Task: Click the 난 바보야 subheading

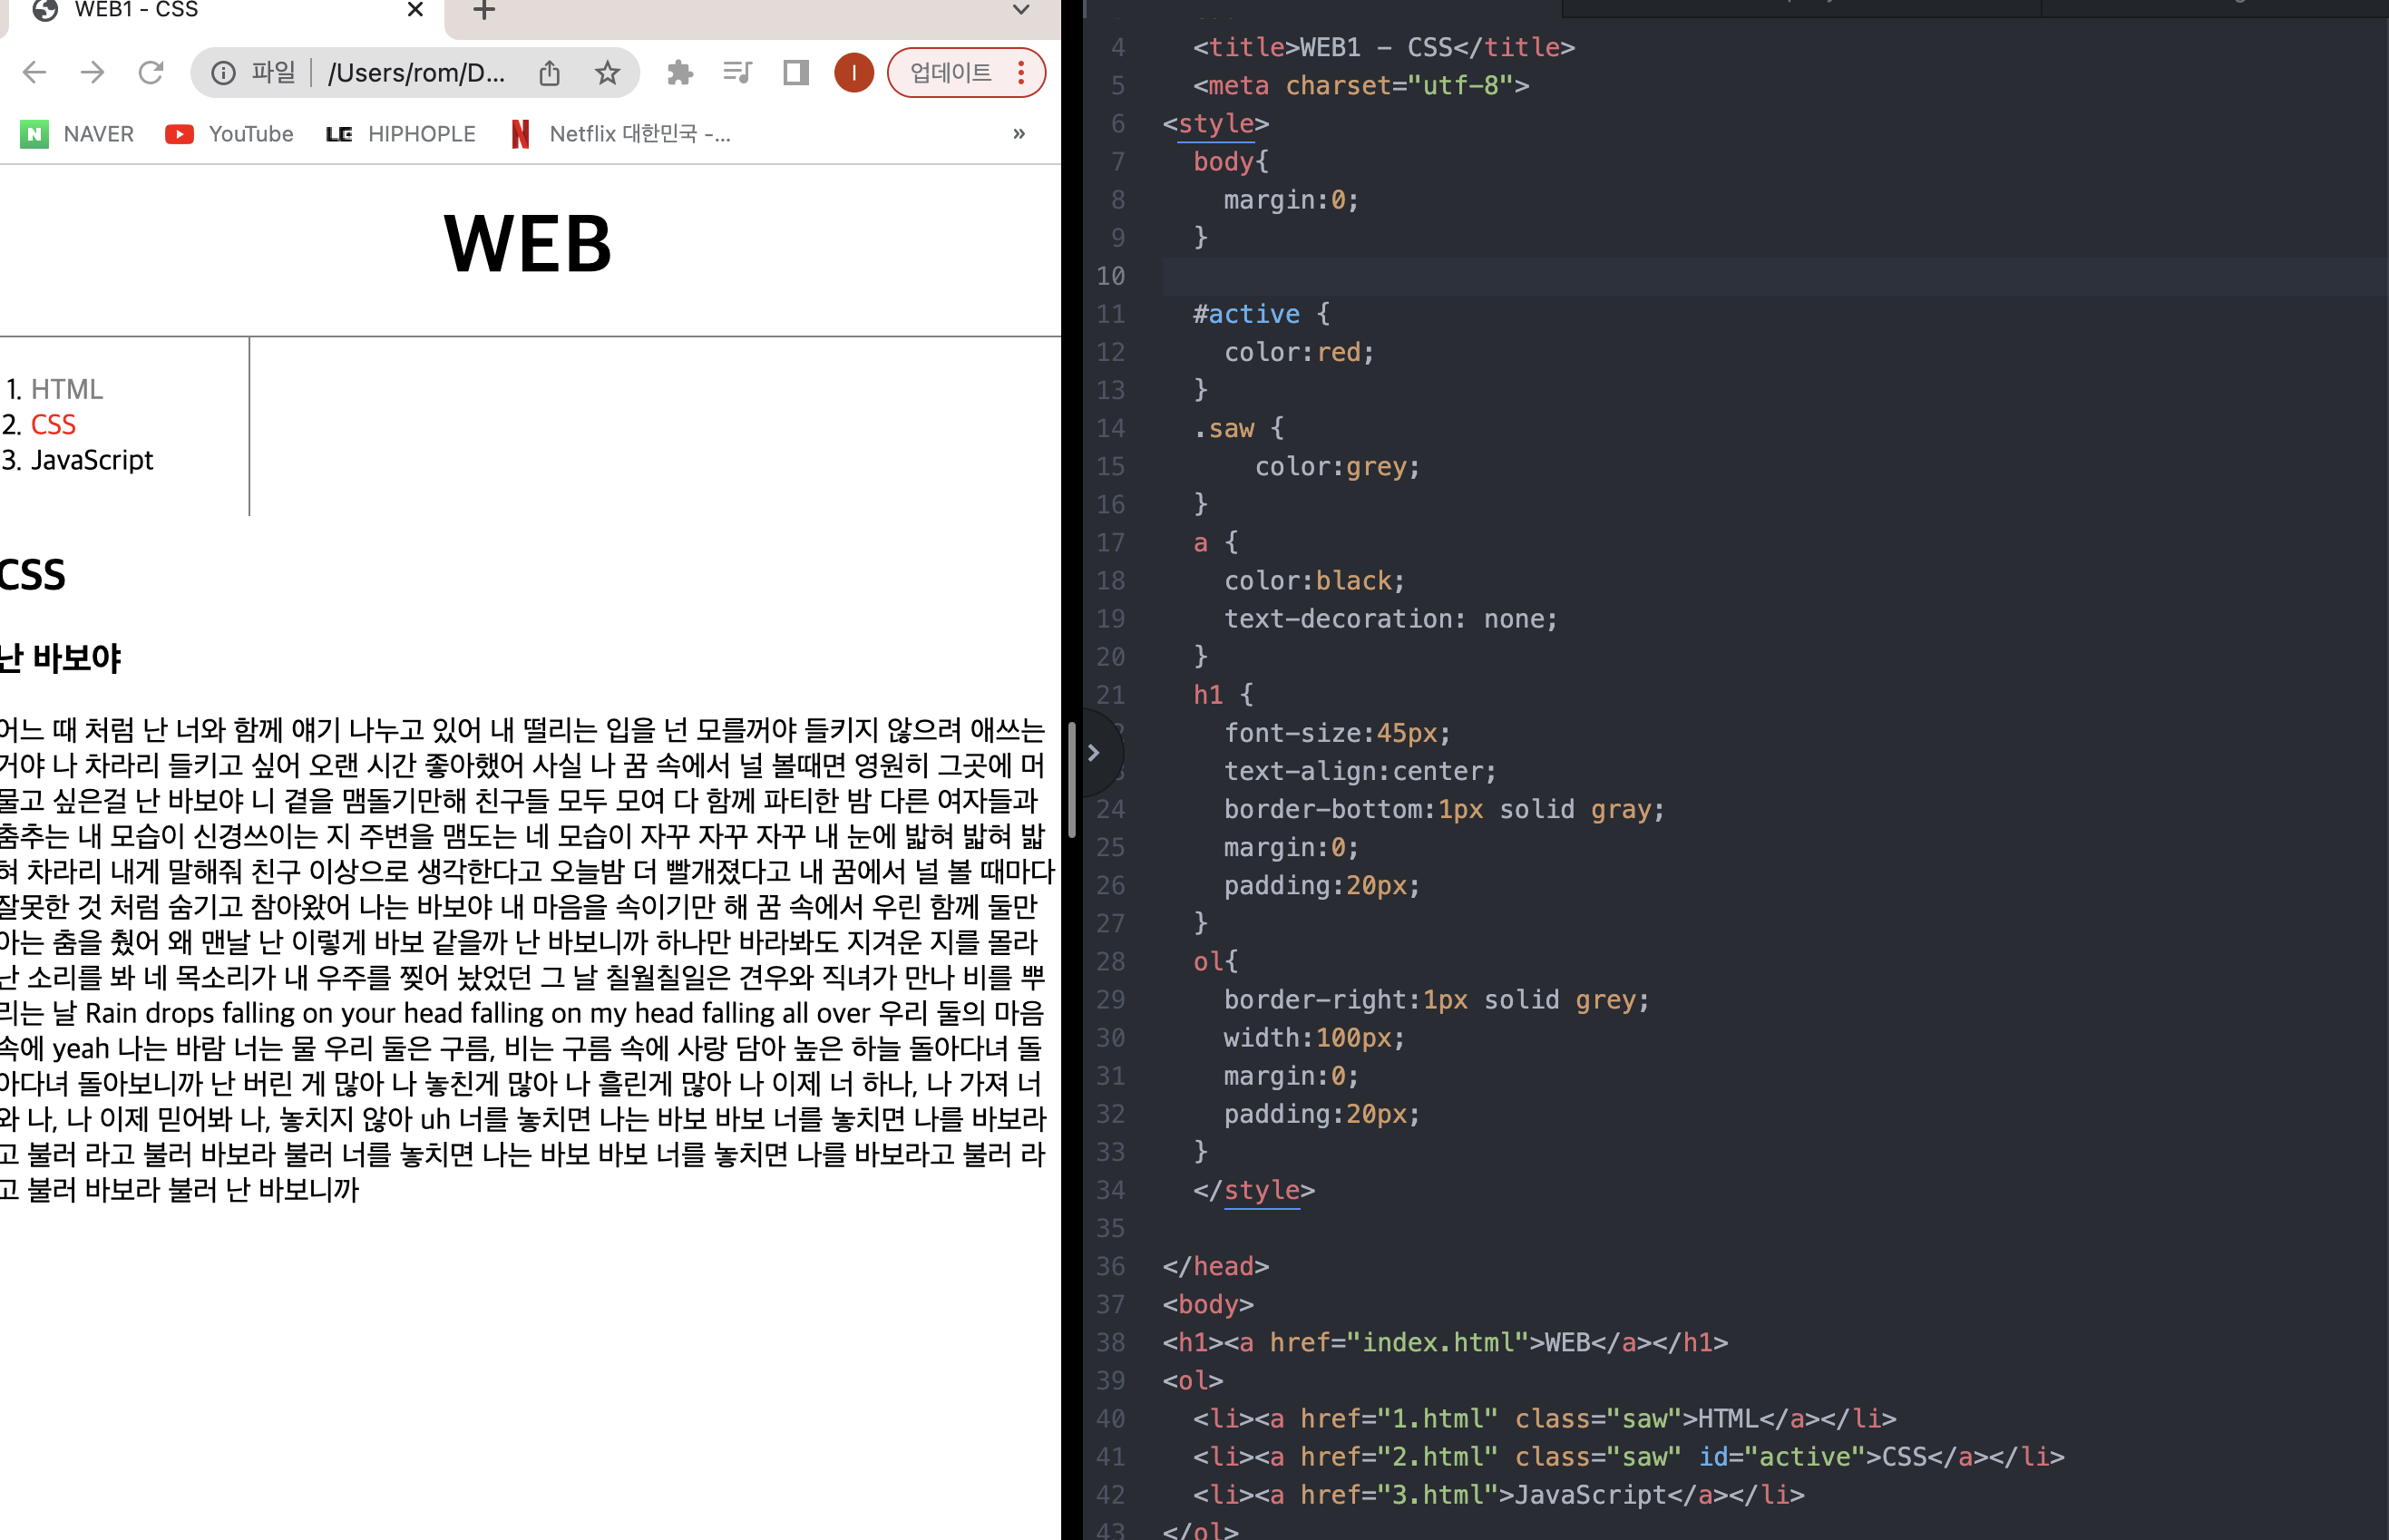Action: (x=60, y=657)
